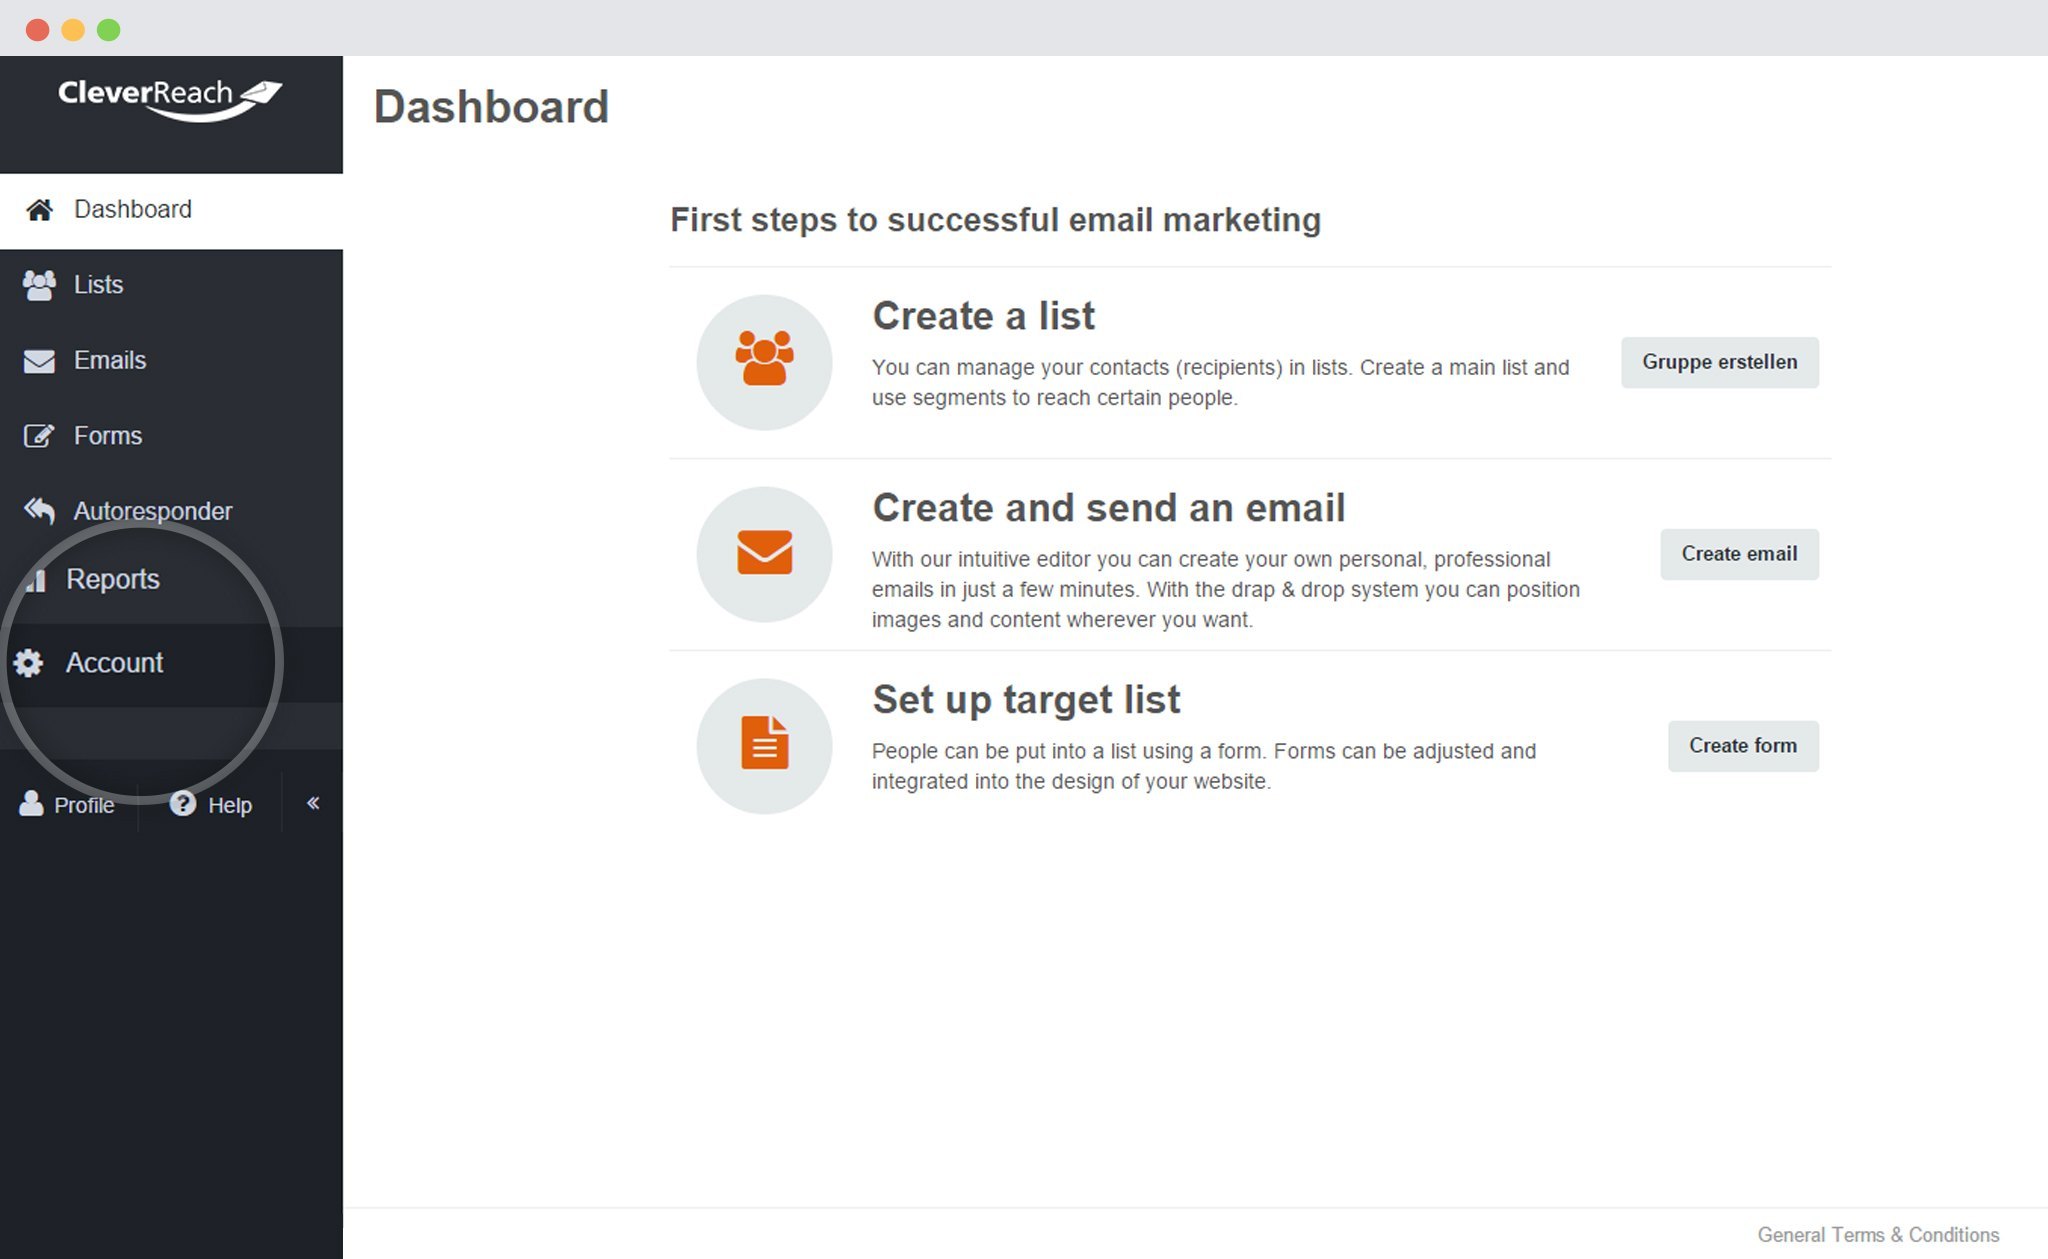Viewport: 2048px width, 1259px height.
Task: Click the Reports icon in sidebar
Action: tap(37, 579)
